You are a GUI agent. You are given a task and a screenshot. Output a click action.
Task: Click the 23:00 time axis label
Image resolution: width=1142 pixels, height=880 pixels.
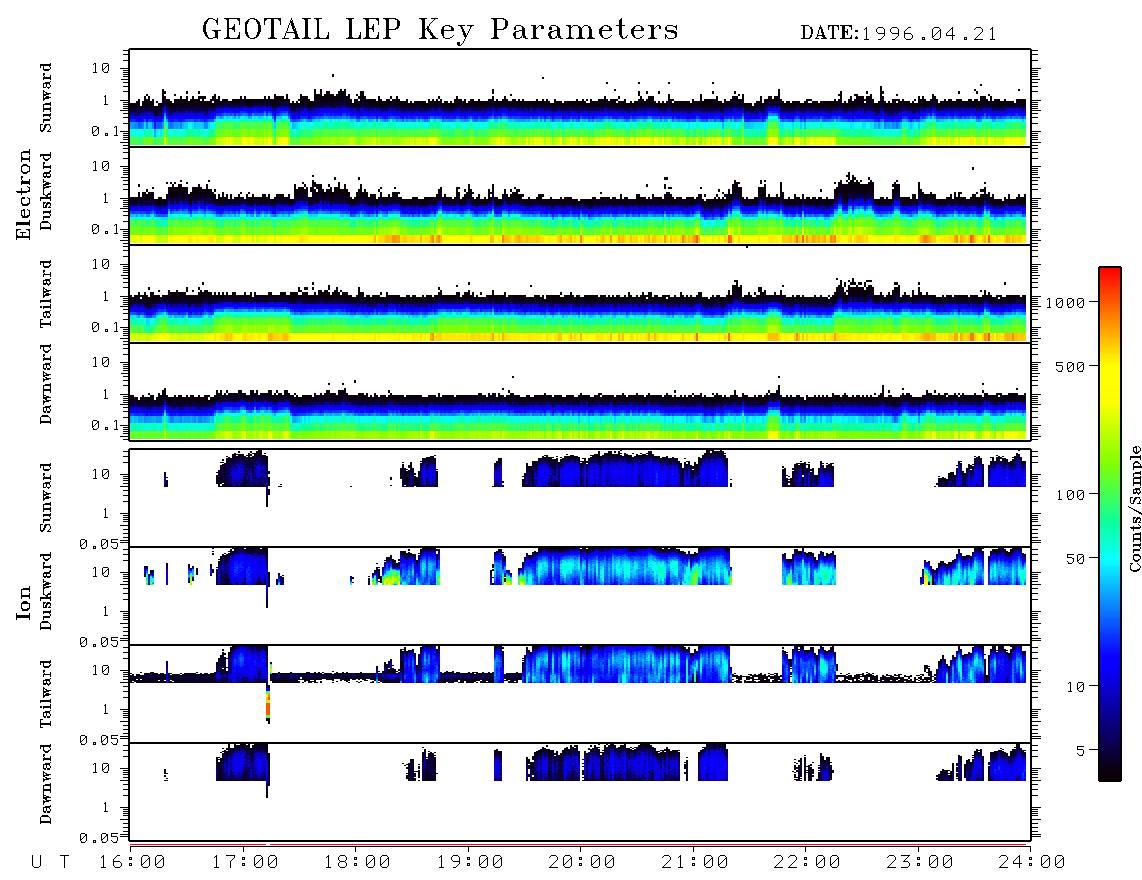[x=919, y=862]
